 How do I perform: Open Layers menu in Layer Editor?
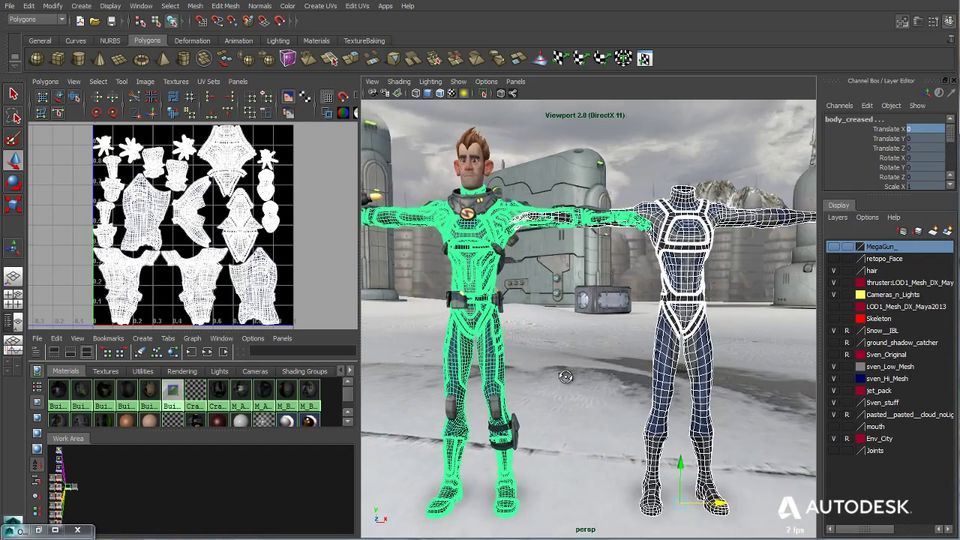coord(838,217)
